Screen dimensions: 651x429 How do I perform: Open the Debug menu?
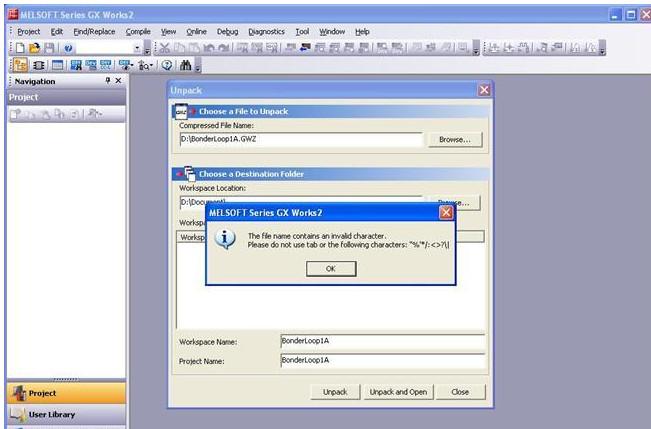point(228,32)
